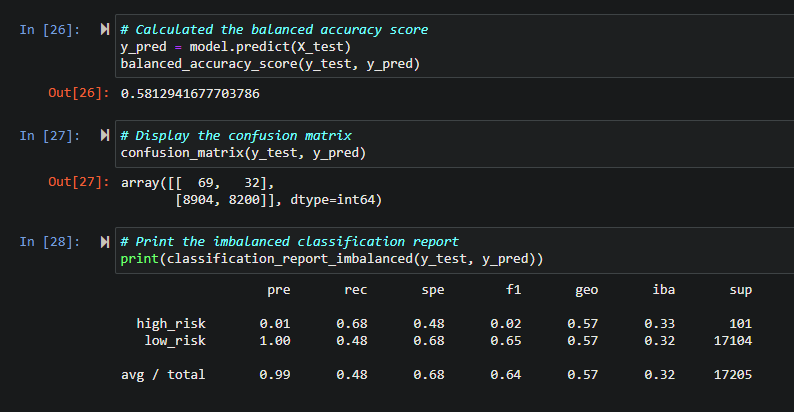Click the 'avg / total' row label

[x=163, y=375]
